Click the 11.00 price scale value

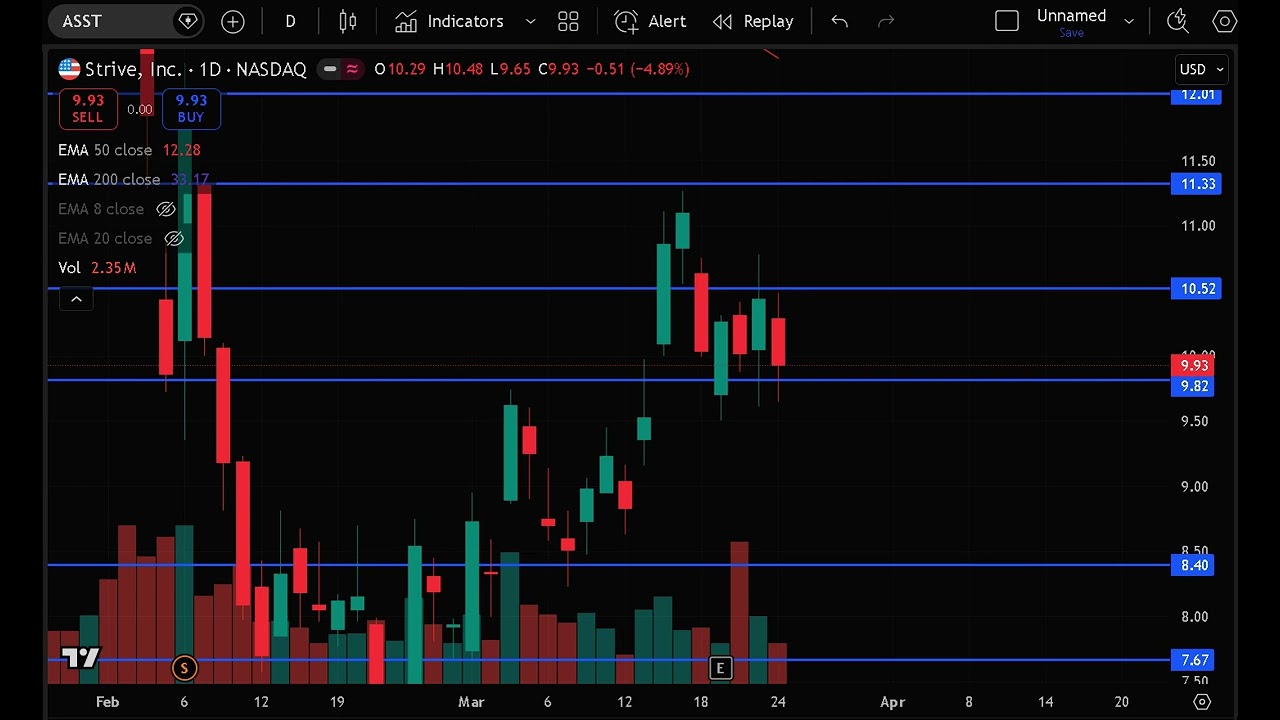click(x=1198, y=226)
